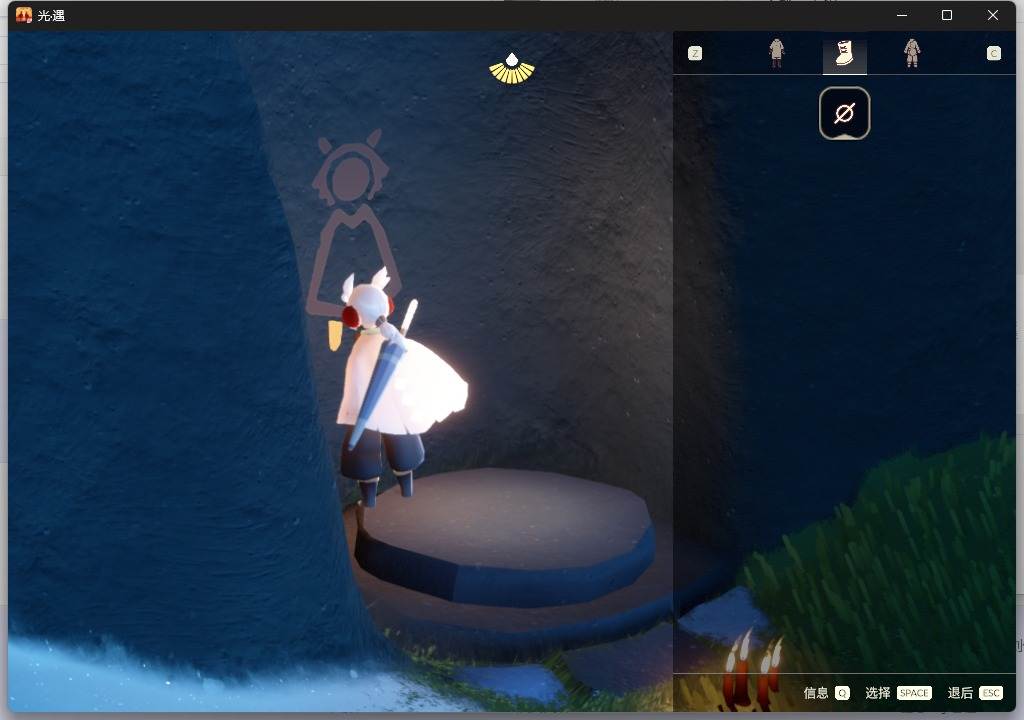Viewport: 1024px width, 720px height.
Task: Minimize the 光遇 game window
Action: click(902, 15)
